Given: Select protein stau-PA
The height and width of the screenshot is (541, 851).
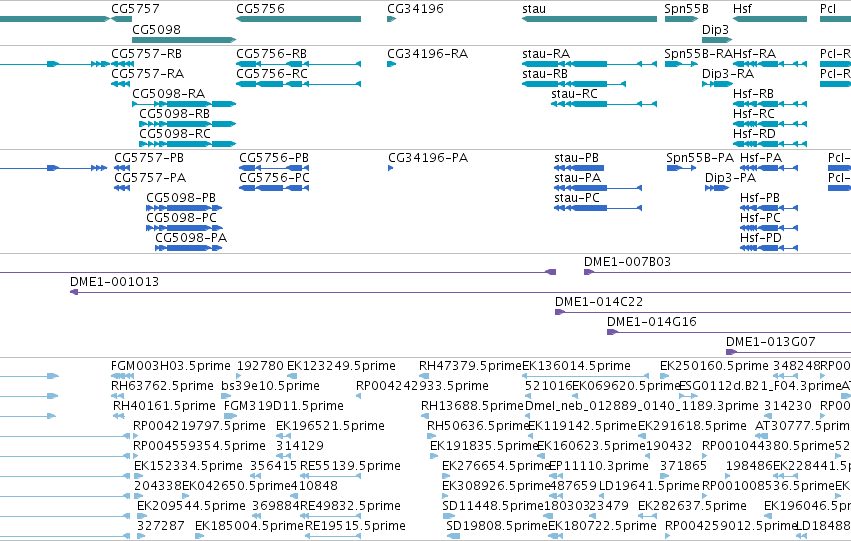Looking at the screenshot, I should pyautogui.click(x=577, y=178).
